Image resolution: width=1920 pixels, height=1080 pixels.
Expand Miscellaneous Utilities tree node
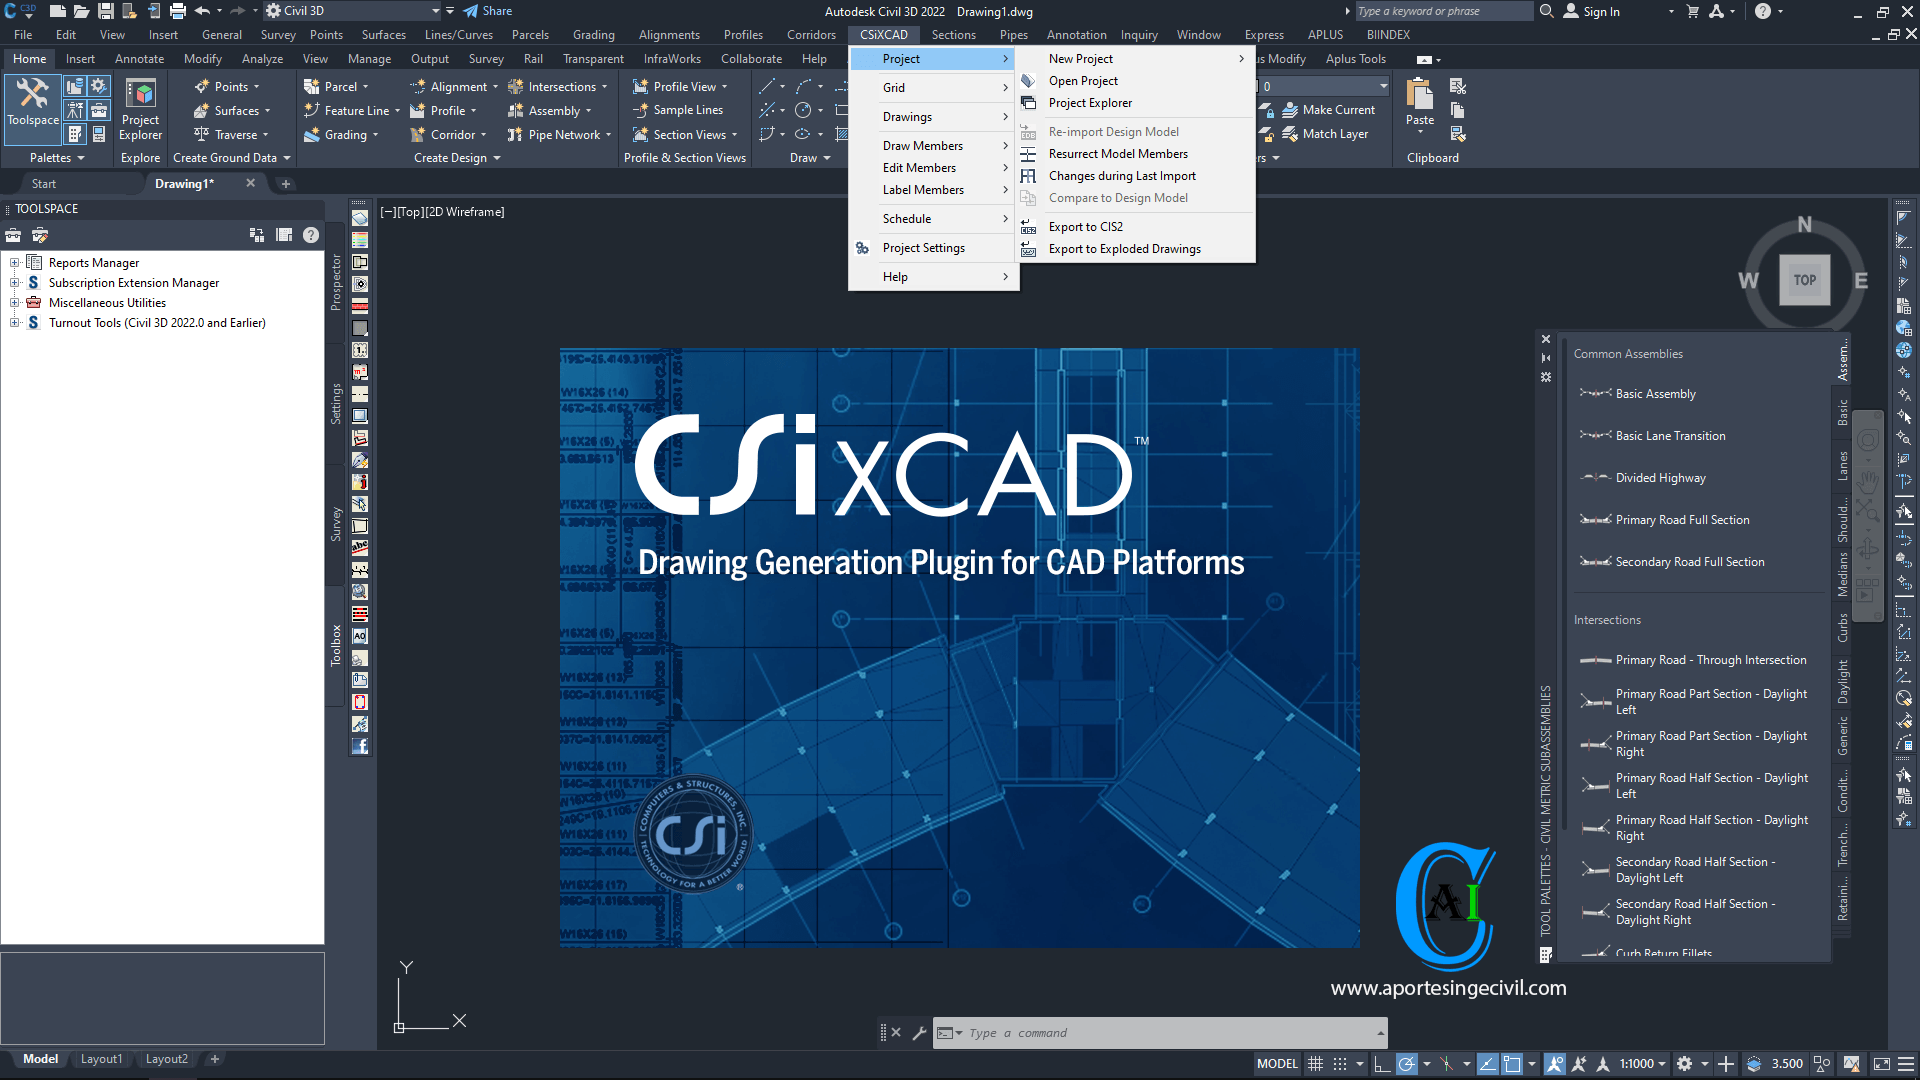click(x=15, y=302)
